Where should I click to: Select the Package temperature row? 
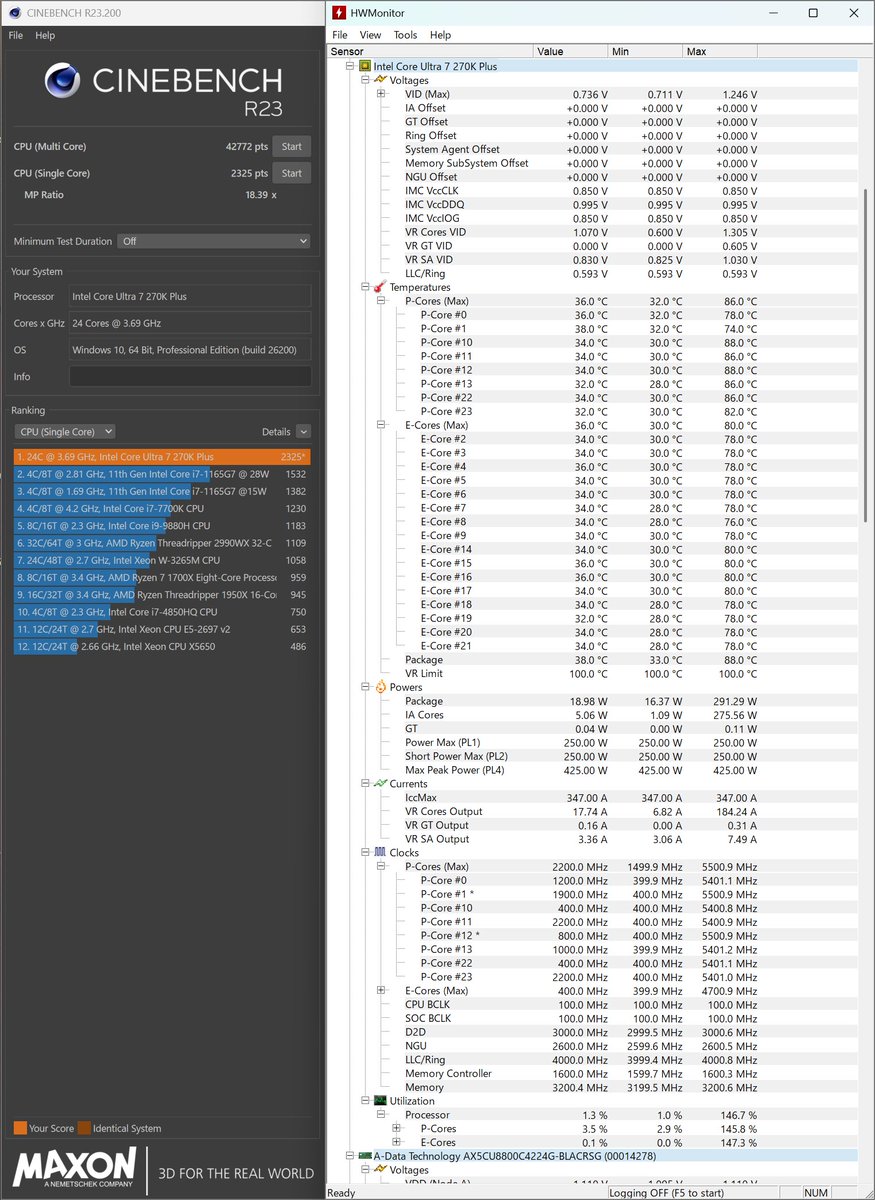593,660
